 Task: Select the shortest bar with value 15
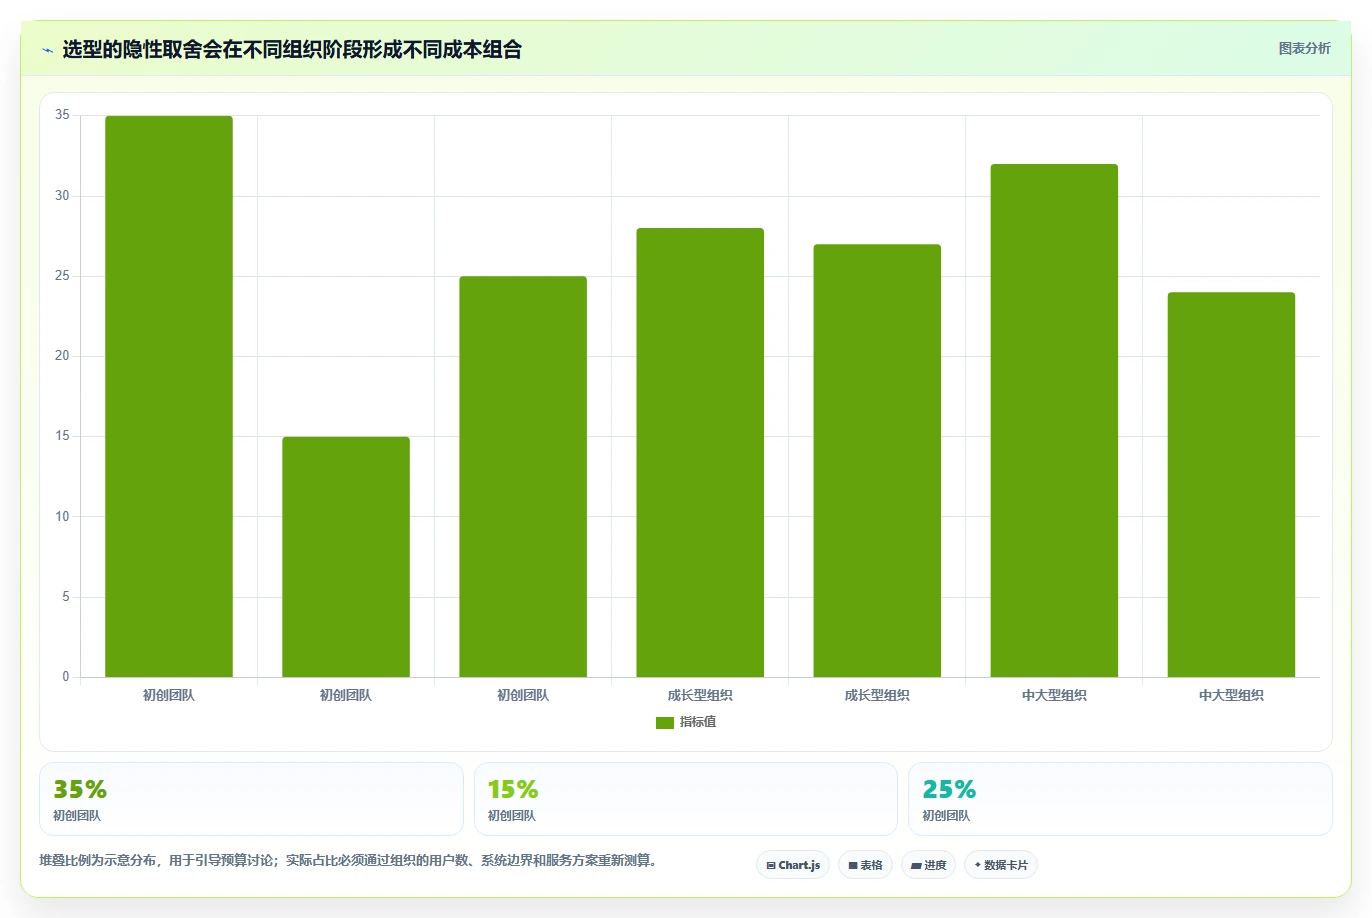pyautogui.click(x=346, y=557)
